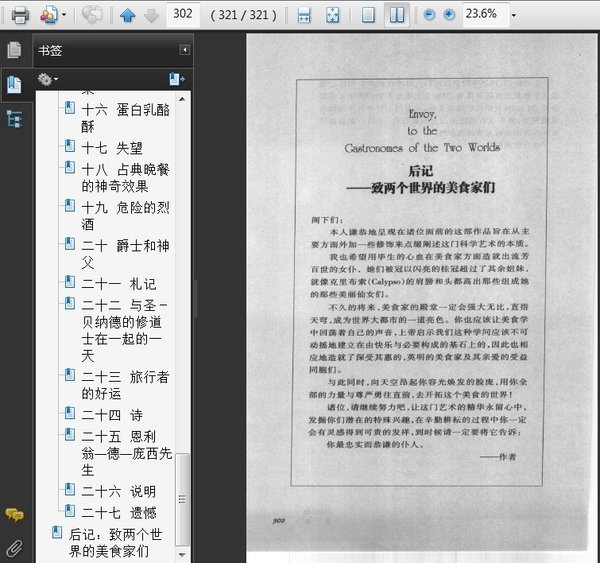Click the 书签 panel title

coord(50,51)
